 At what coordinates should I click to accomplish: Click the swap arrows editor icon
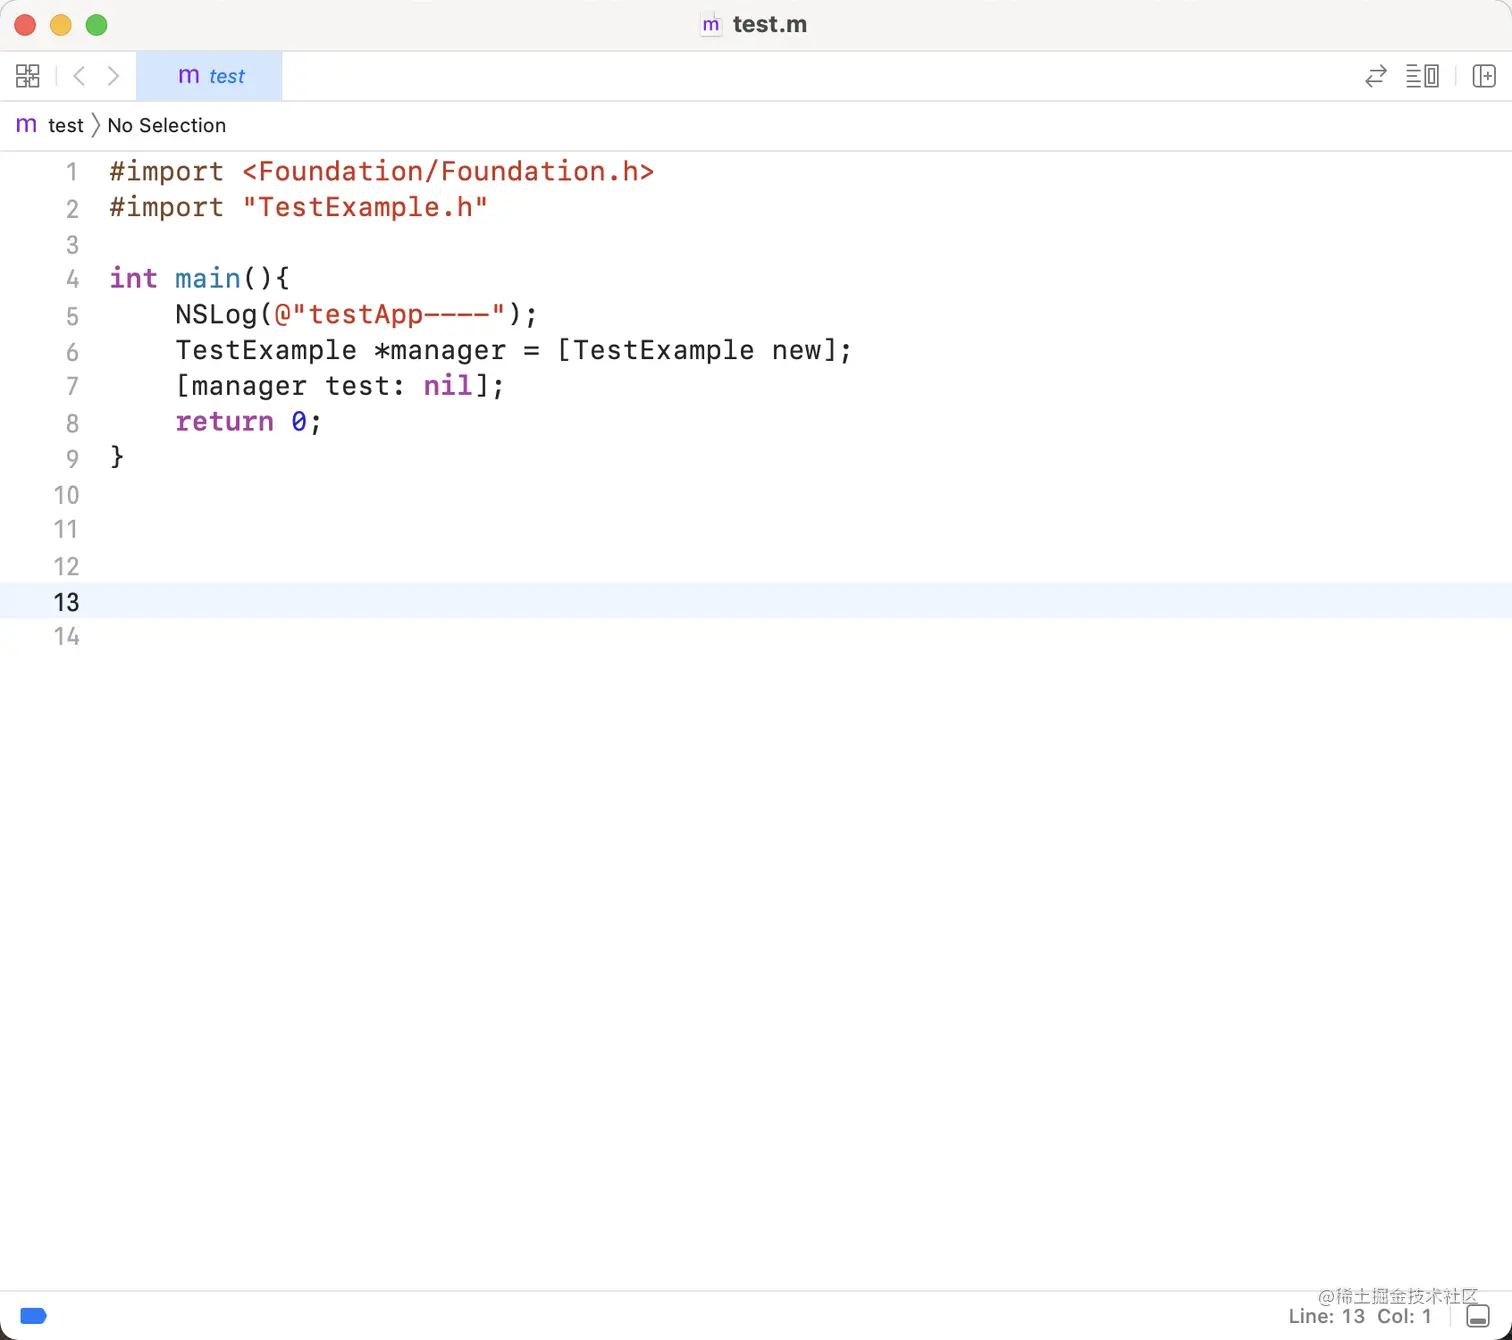click(x=1376, y=76)
